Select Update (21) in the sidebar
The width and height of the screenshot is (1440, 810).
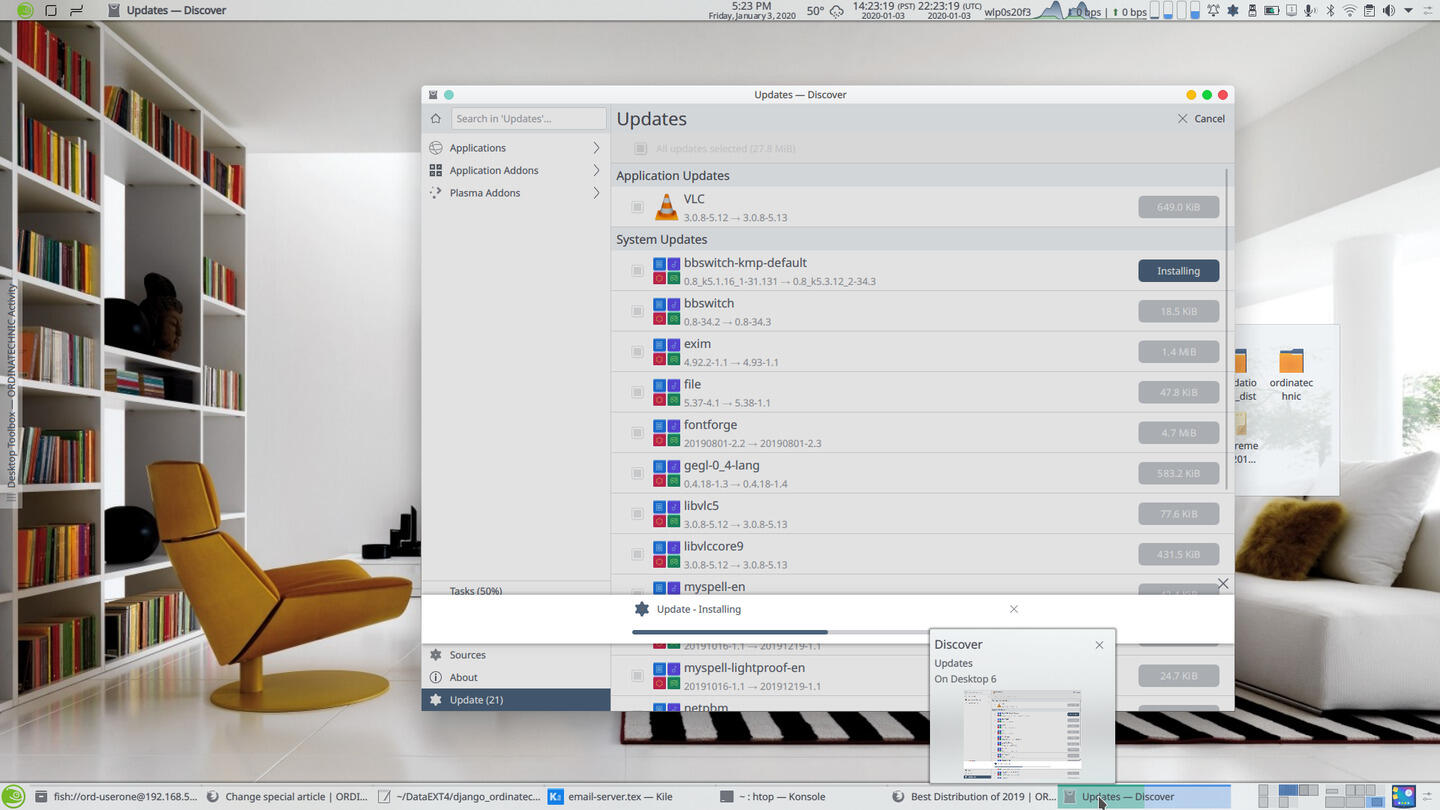pyautogui.click(x=516, y=700)
